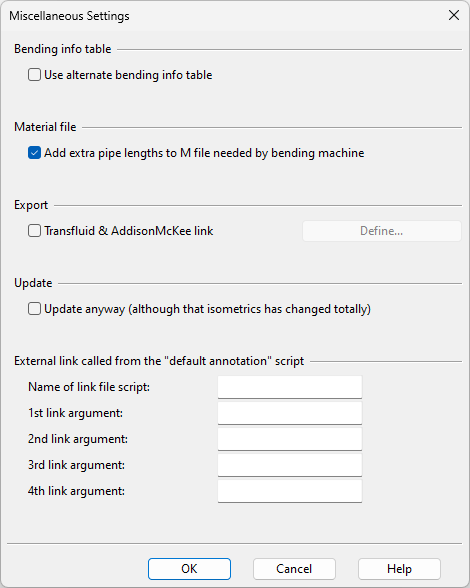Uncheck Add extra pipe lengths to M file
470x588 pixels.
pyautogui.click(x=34, y=153)
